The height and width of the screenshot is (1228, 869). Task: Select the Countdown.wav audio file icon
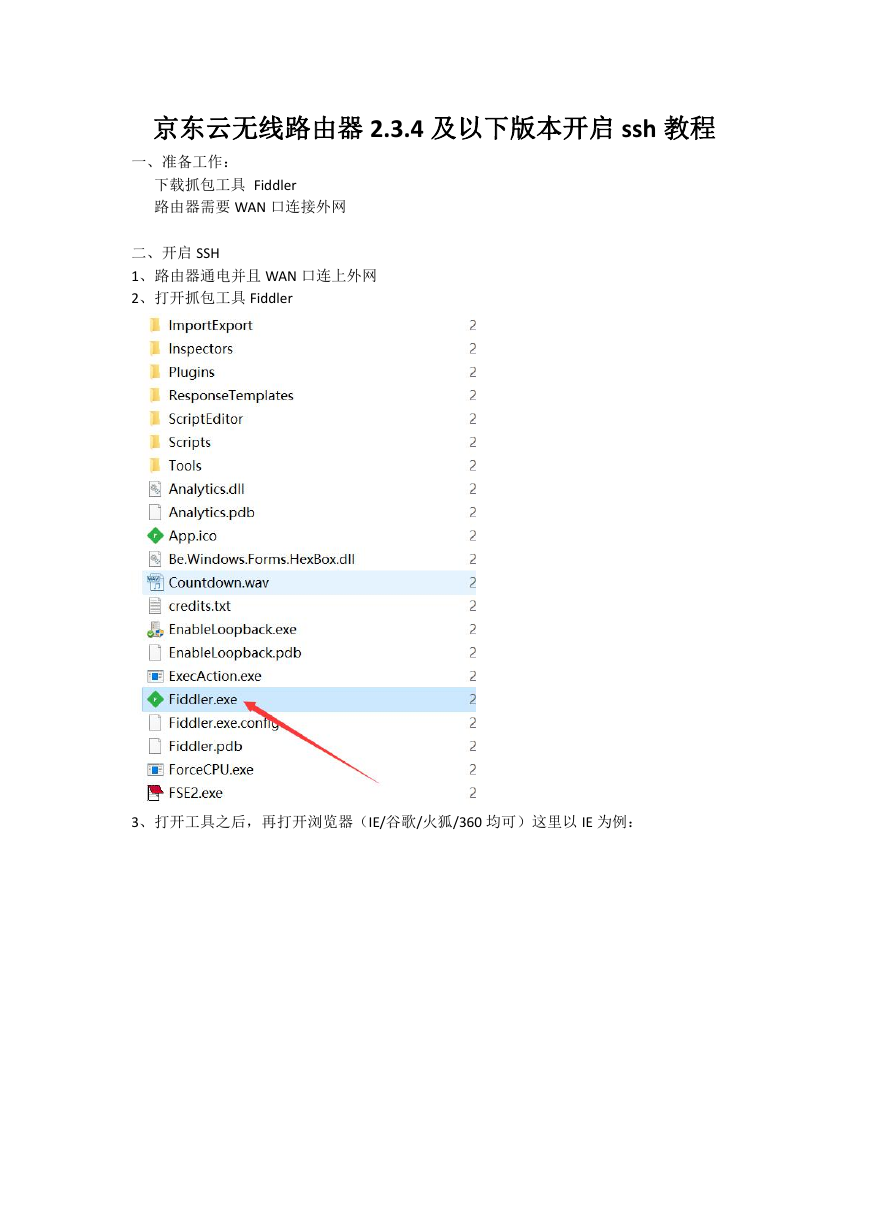[155, 582]
